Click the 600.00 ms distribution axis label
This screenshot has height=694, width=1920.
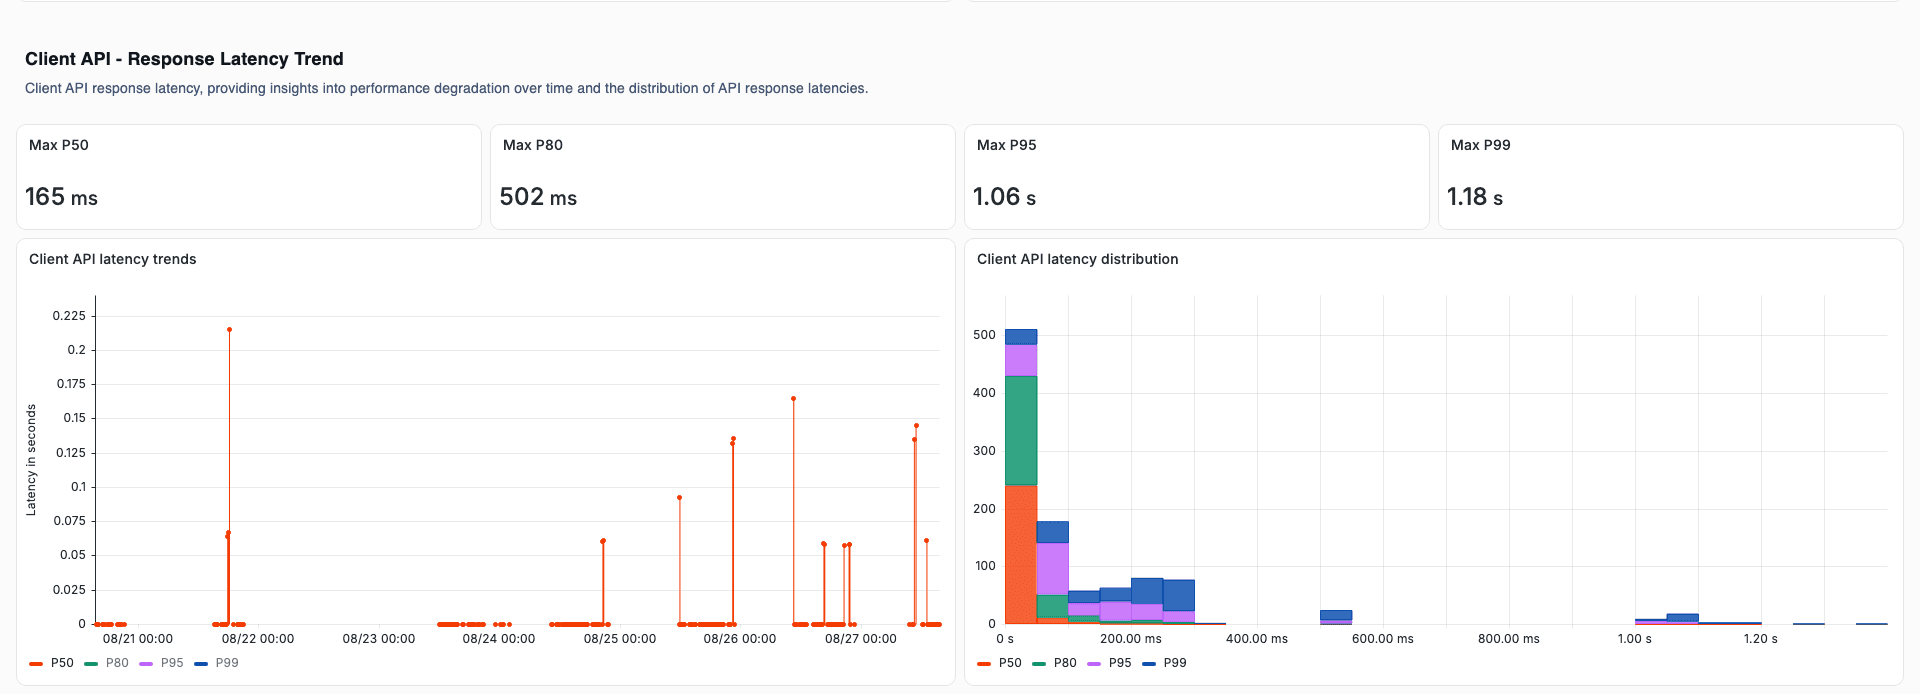[x=1383, y=639]
